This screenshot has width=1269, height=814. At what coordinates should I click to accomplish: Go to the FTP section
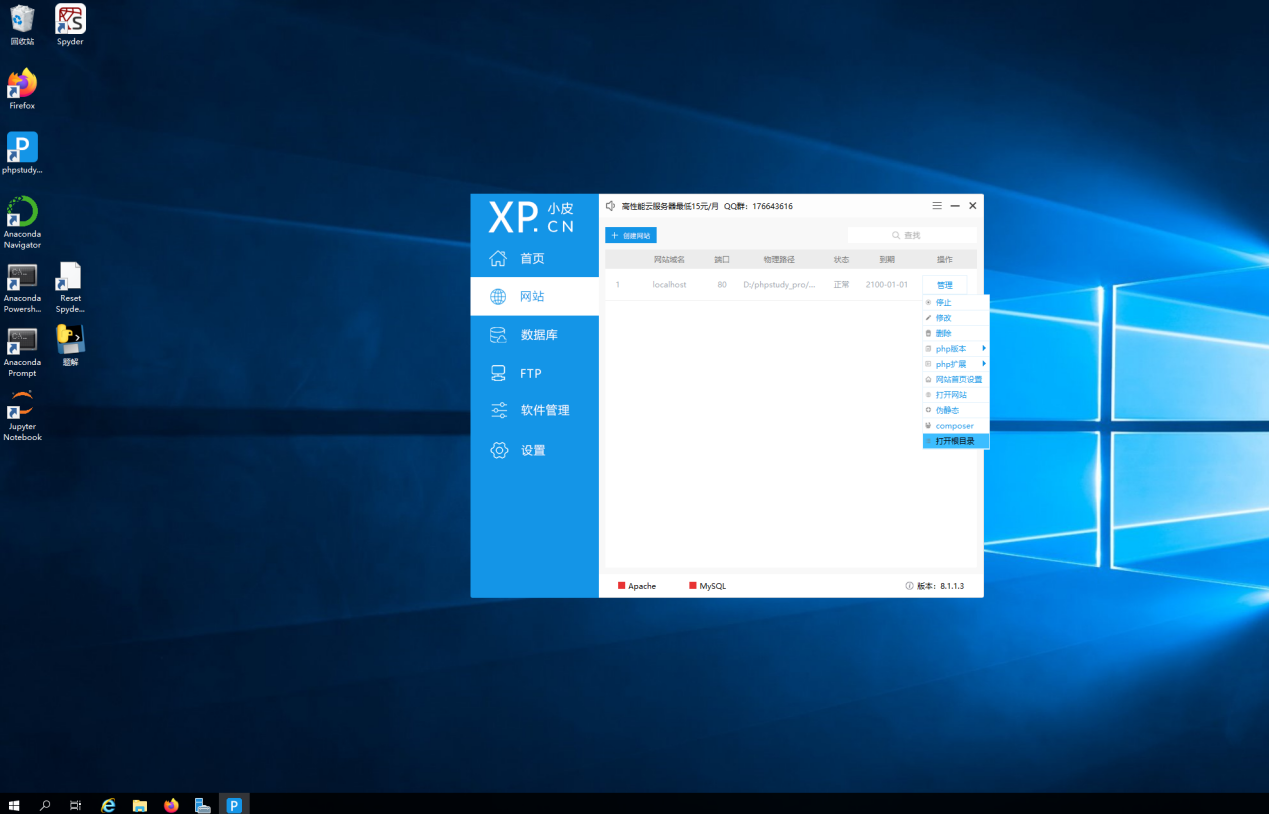coord(530,373)
